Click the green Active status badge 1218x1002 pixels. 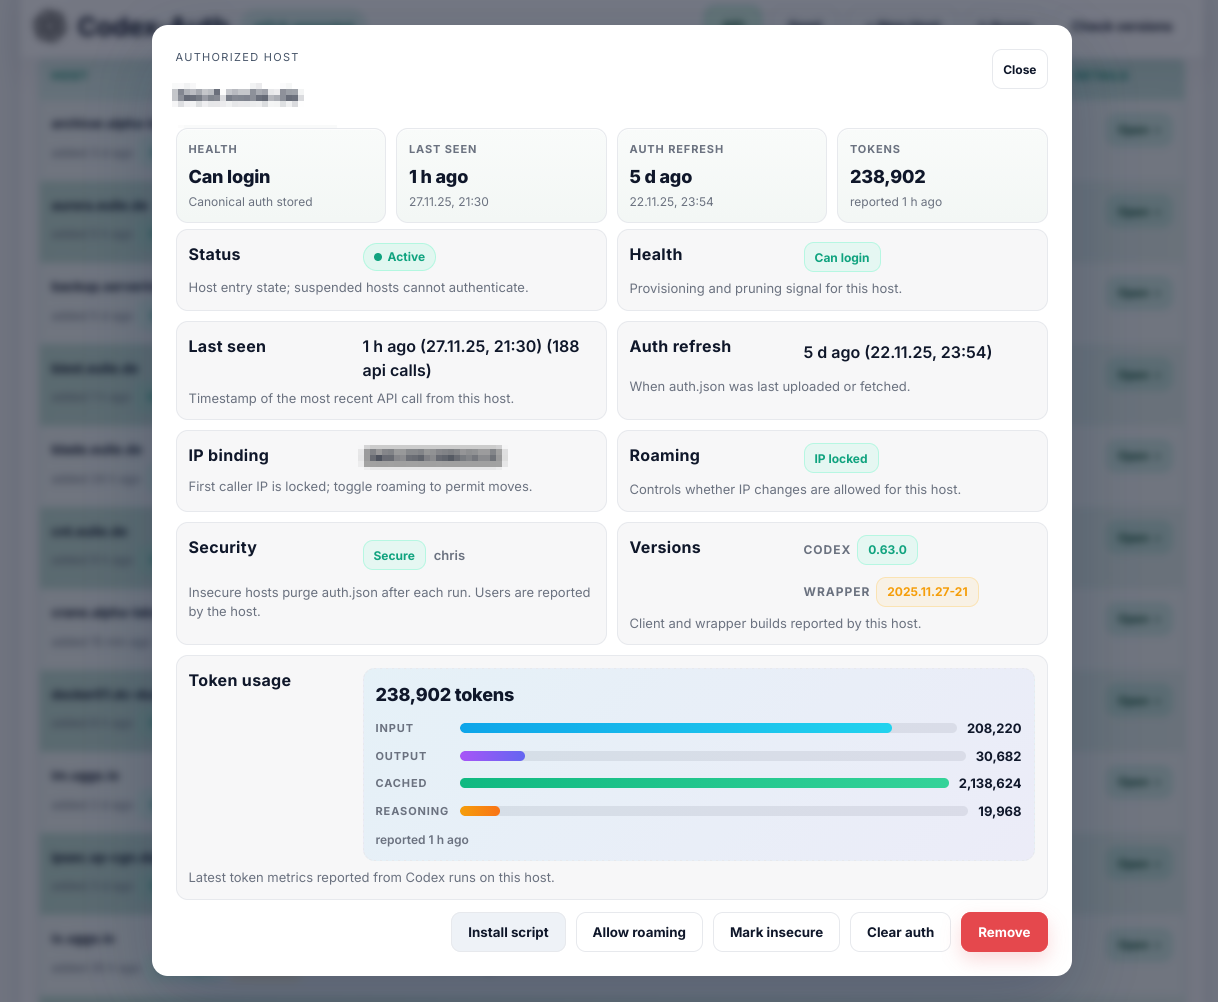(x=399, y=257)
